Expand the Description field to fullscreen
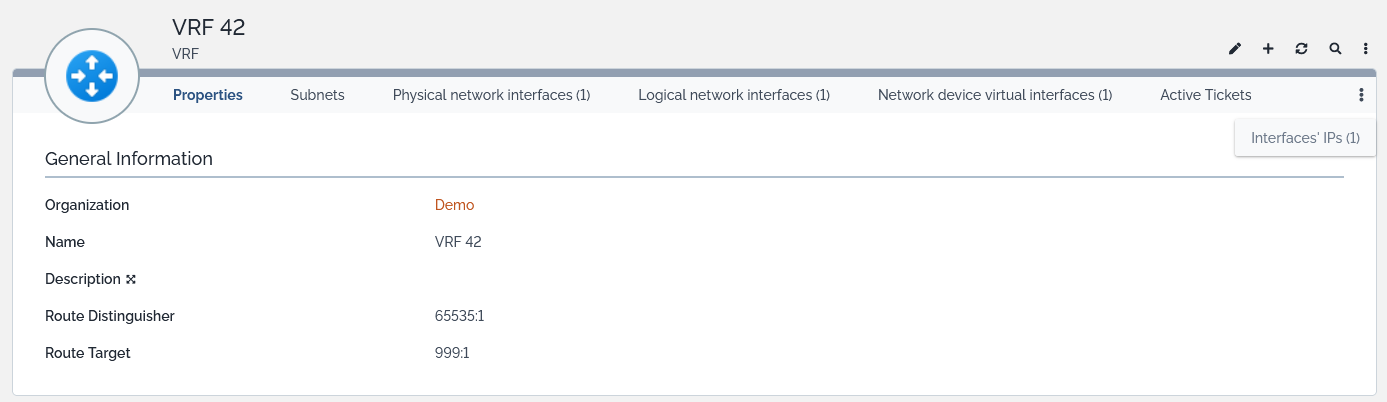Viewport: 1387px width, 402px height. pyautogui.click(x=130, y=279)
